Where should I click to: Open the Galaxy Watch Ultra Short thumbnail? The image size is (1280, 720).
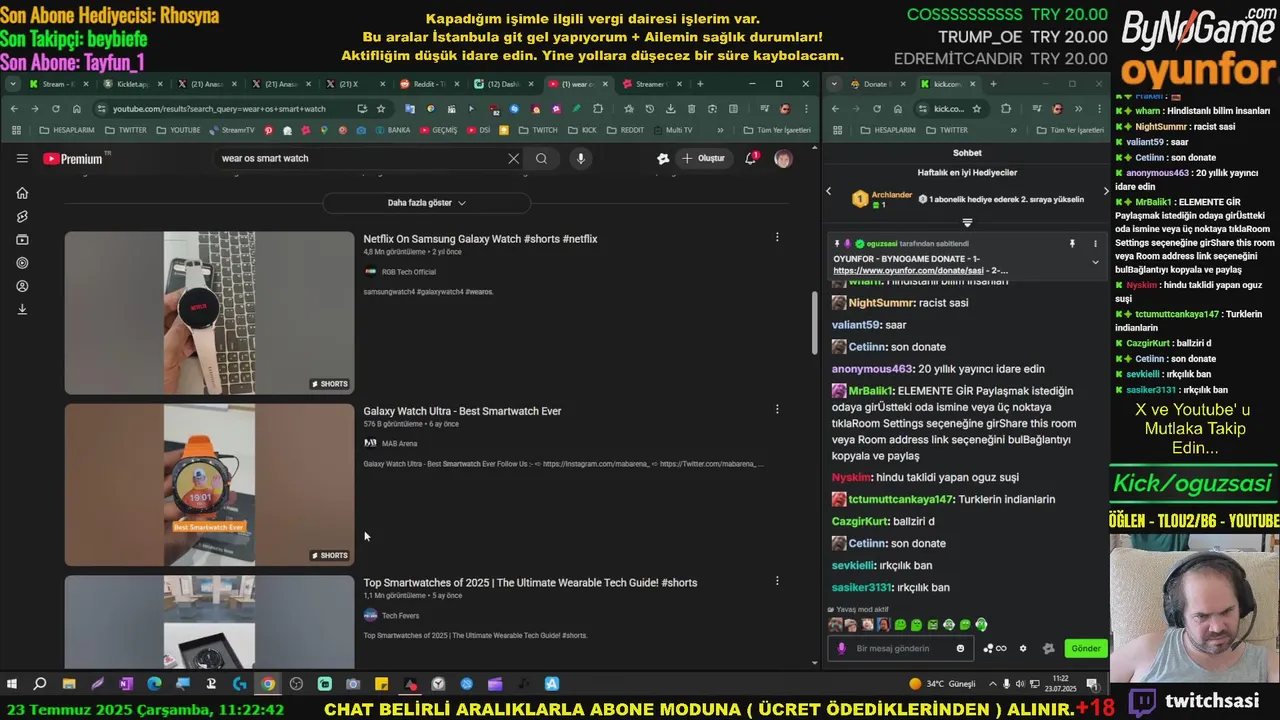pos(209,484)
